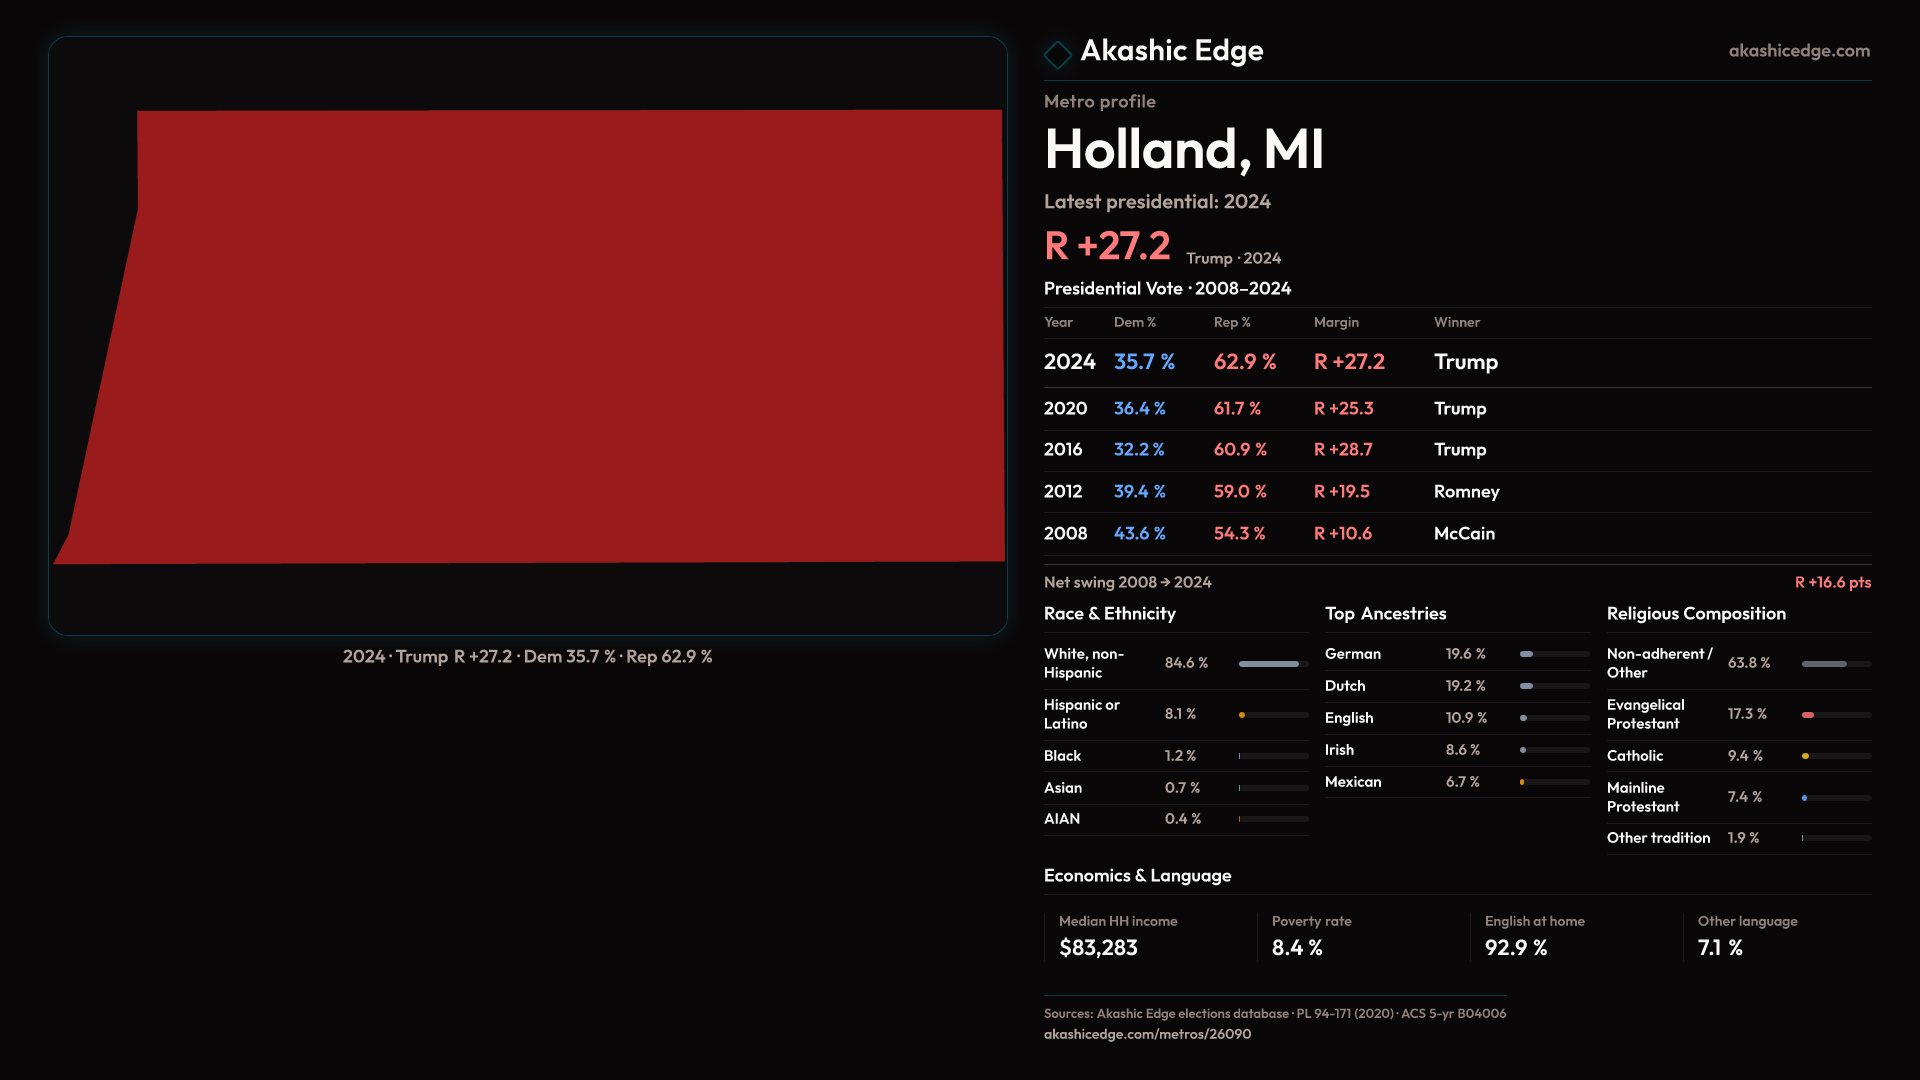This screenshot has width=1920, height=1080.
Task: Click the German ancestry percentage bar
Action: tap(1527, 654)
